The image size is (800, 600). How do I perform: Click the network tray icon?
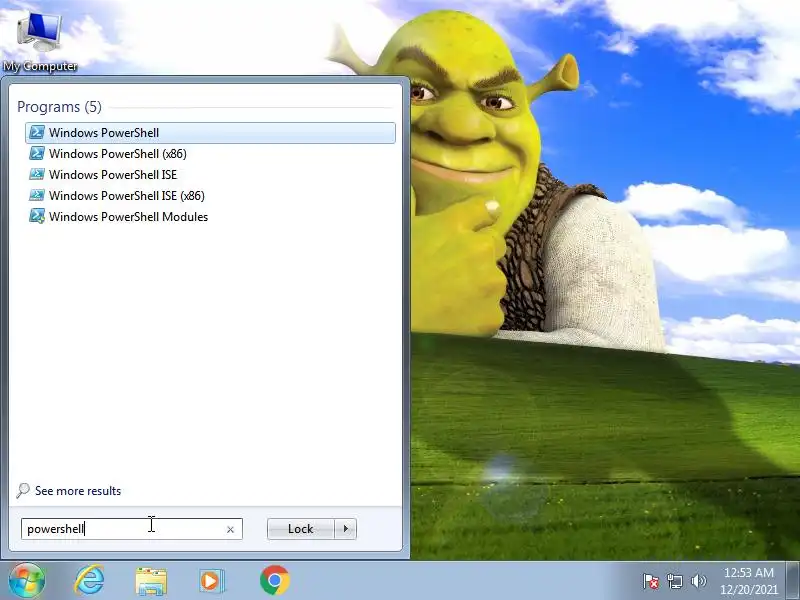click(675, 581)
